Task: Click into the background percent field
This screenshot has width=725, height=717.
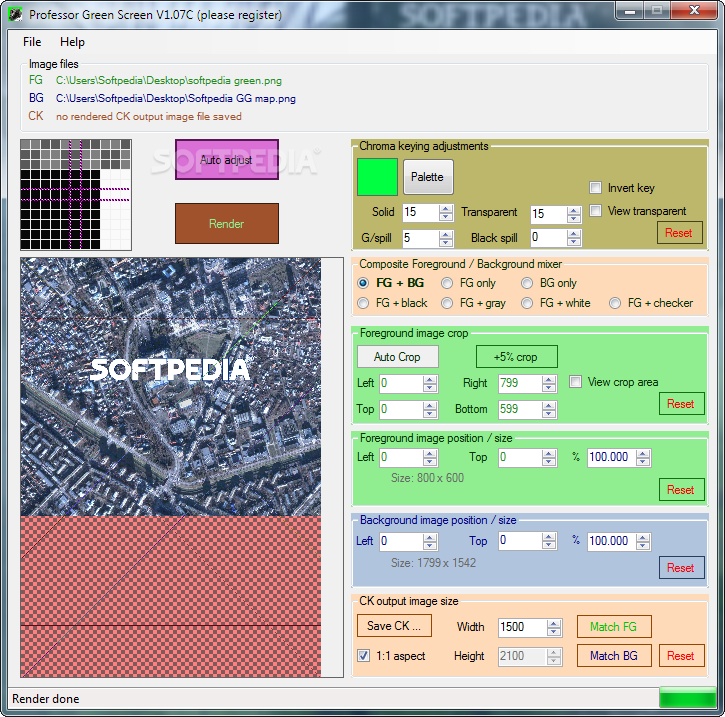Action: coord(612,541)
